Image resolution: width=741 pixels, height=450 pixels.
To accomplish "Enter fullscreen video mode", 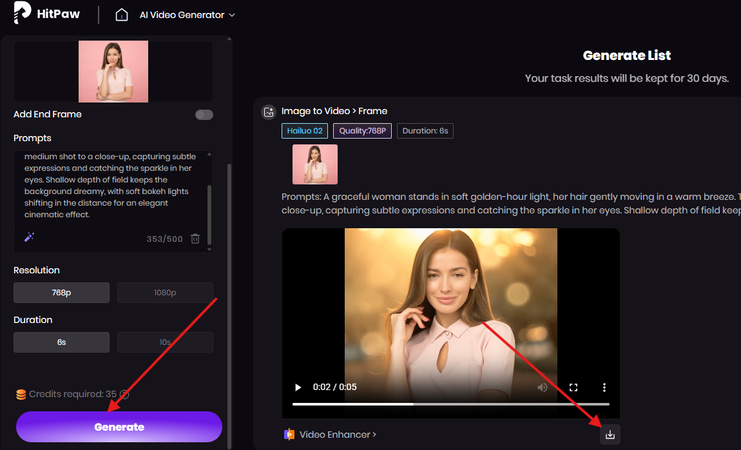I will point(574,387).
